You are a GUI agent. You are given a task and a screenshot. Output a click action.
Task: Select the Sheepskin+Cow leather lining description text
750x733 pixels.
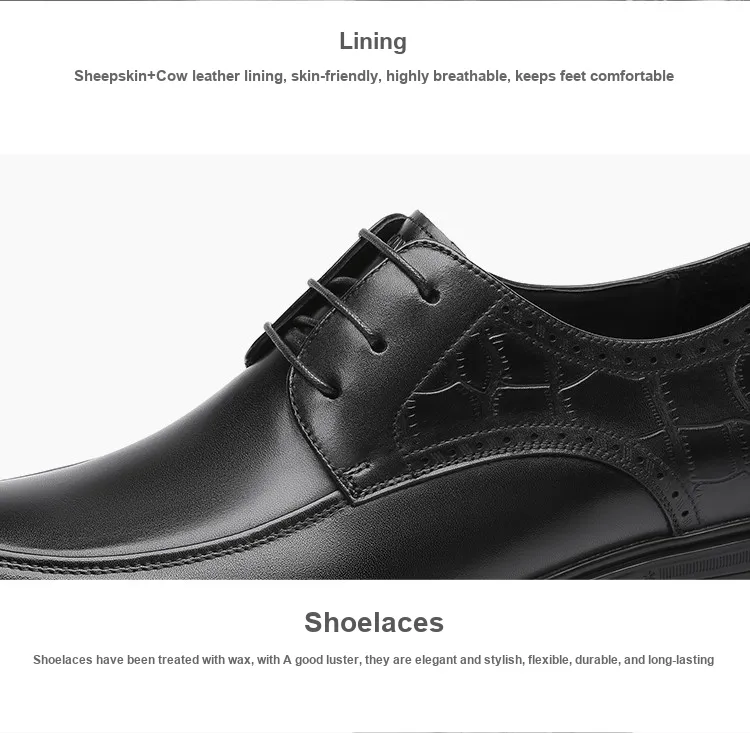pyautogui.click(x=374, y=76)
